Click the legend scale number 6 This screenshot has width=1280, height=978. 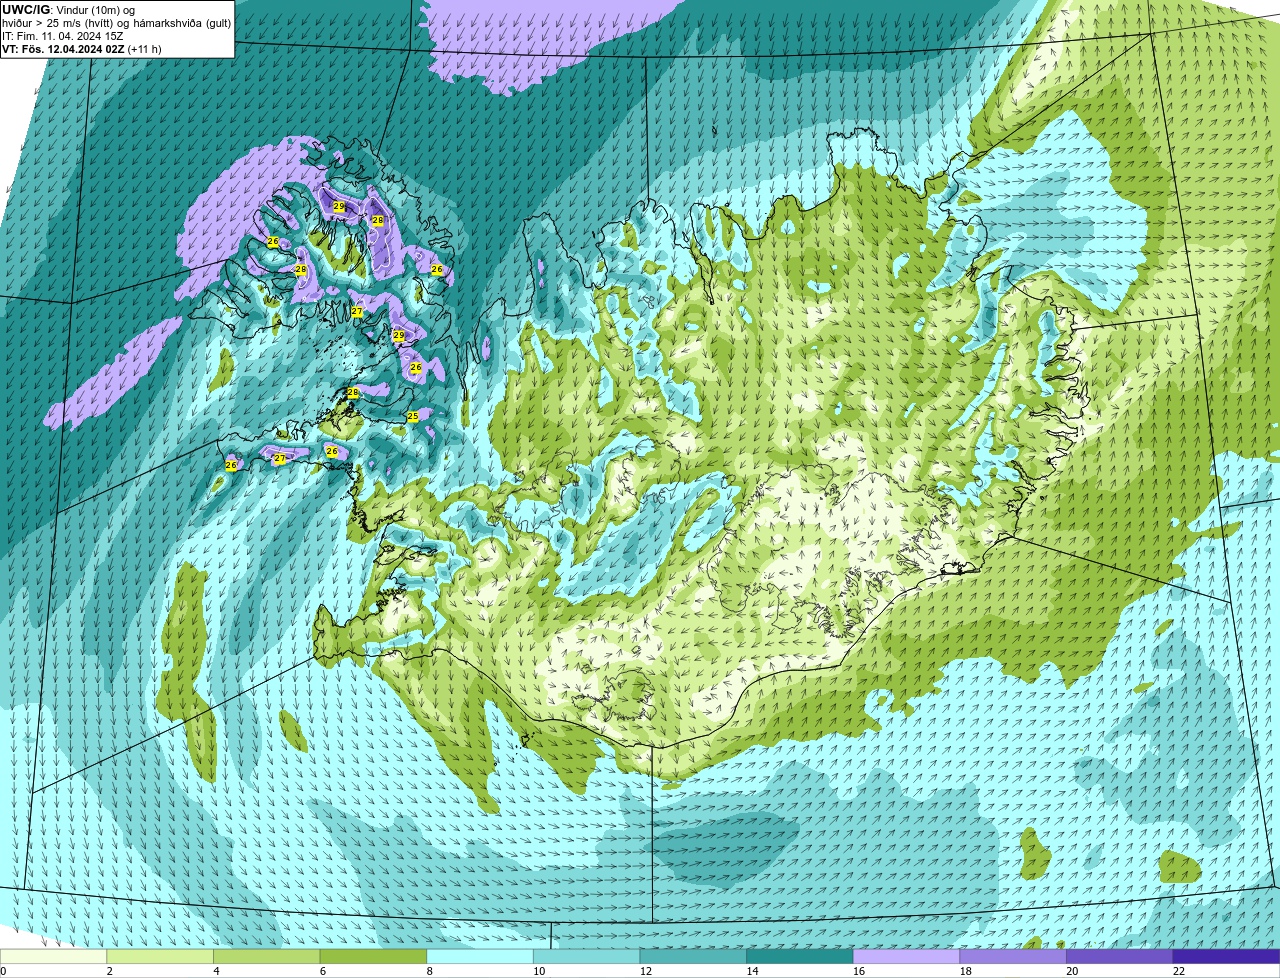tap(323, 971)
